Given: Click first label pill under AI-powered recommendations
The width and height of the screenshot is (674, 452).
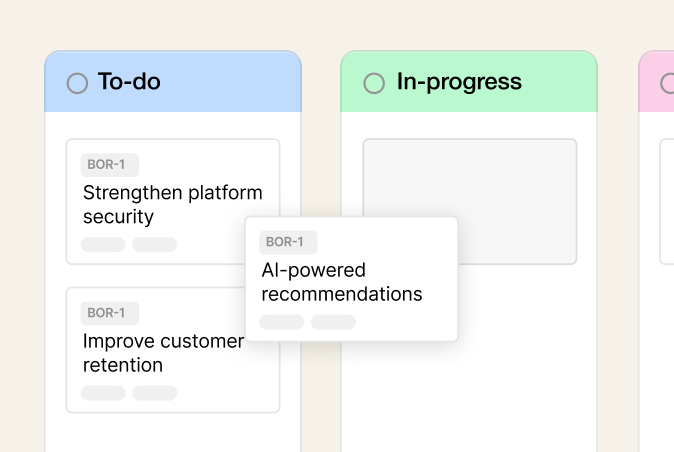Looking at the screenshot, I should (x=282, y=322).
